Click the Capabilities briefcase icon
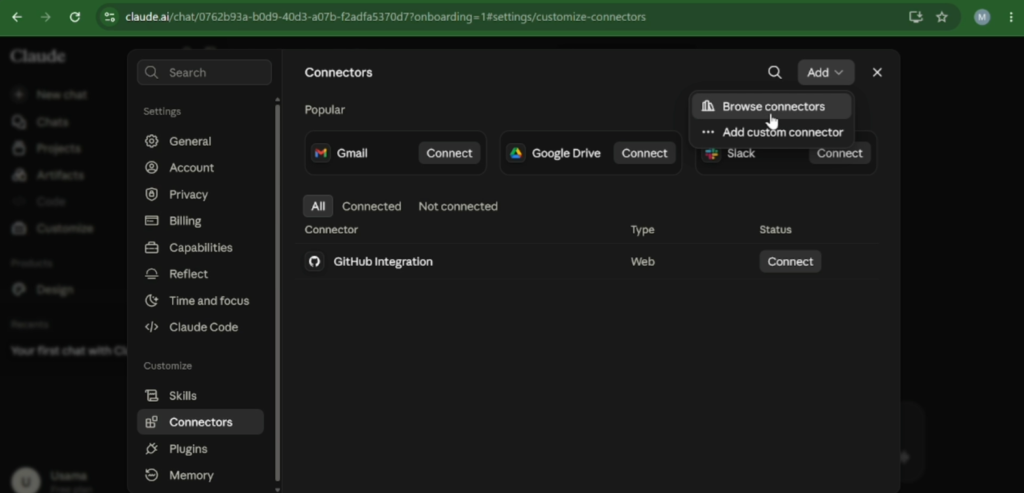Viewport: 1024px width, 493px height. [152, 247]
